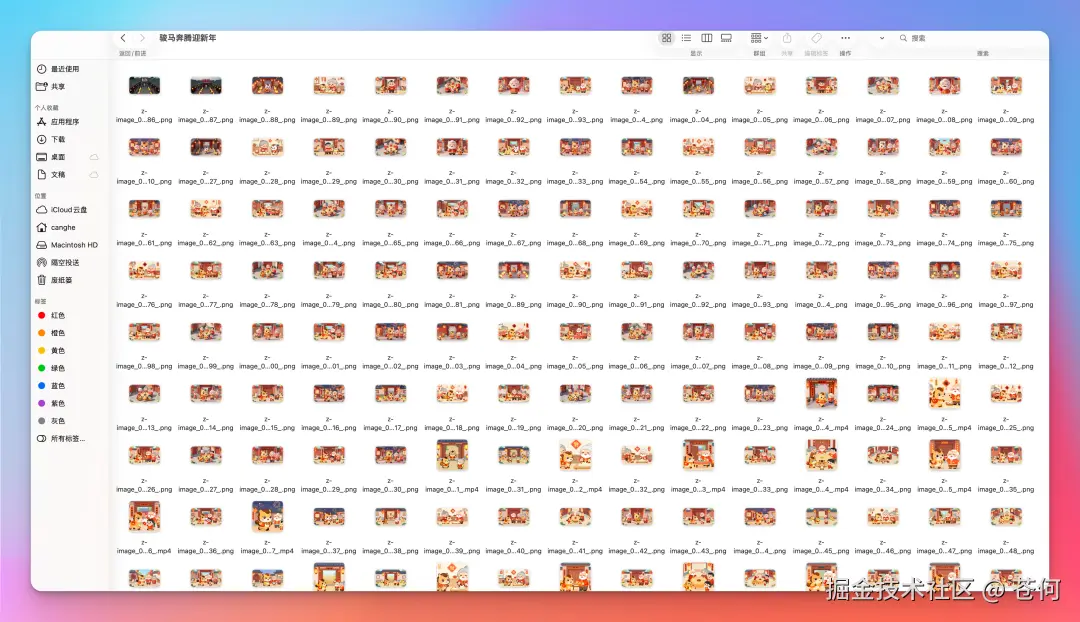
Task: Show 所有标签 all tags
Action: [x=69, y=439]
